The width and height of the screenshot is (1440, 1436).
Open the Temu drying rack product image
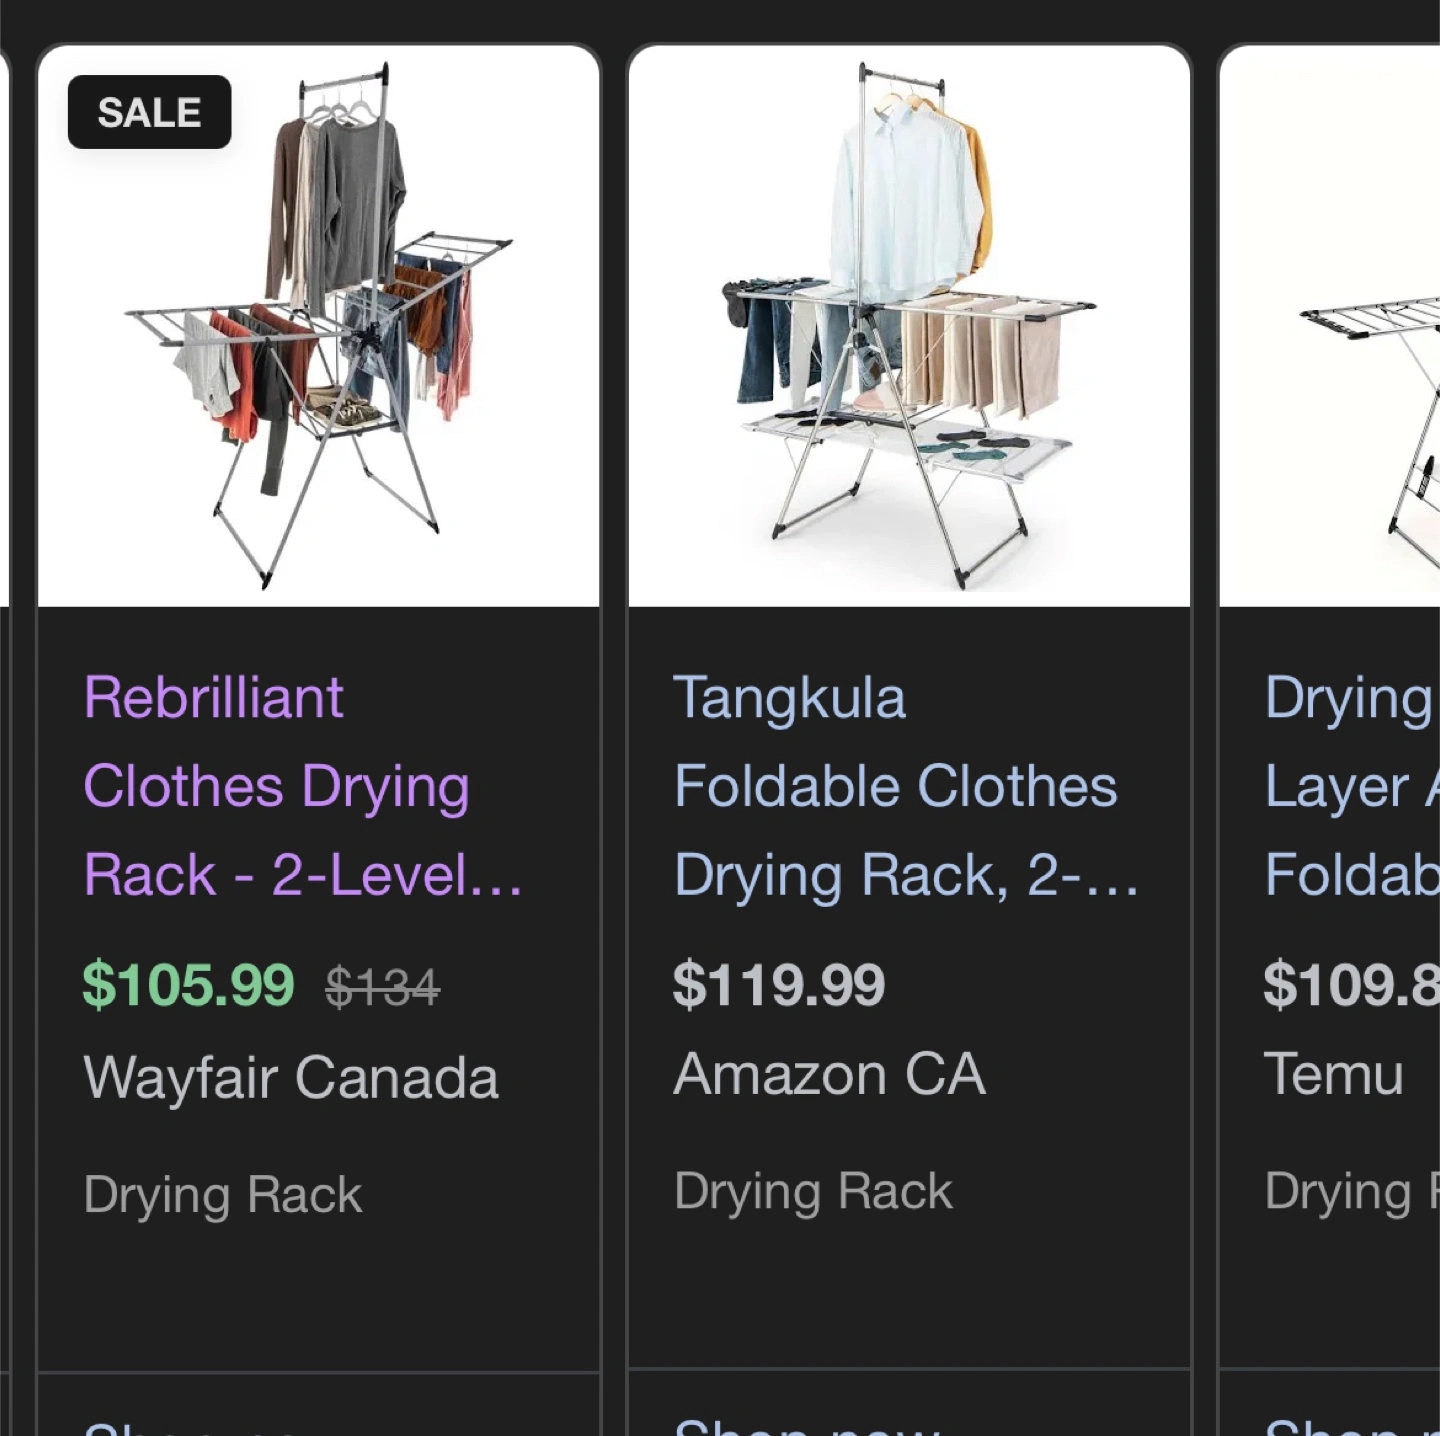[x=1330, y=326]
